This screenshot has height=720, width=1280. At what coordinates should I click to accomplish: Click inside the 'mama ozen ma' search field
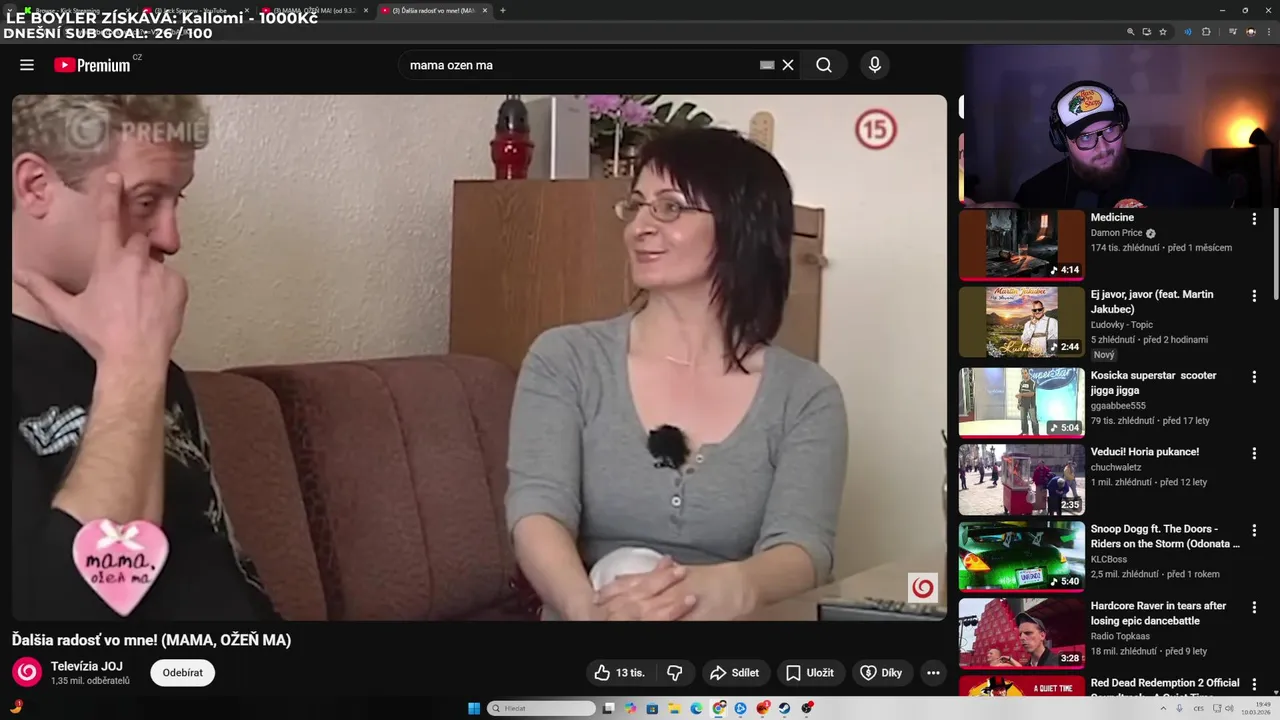click(580, 65)
